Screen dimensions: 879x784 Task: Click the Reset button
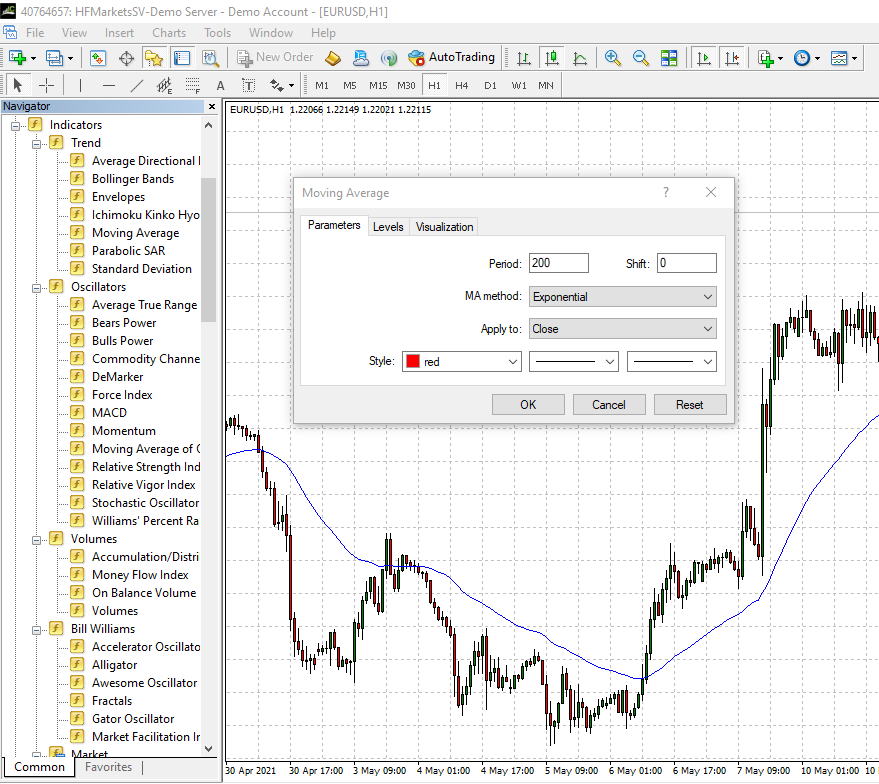(x=689, y=405)
